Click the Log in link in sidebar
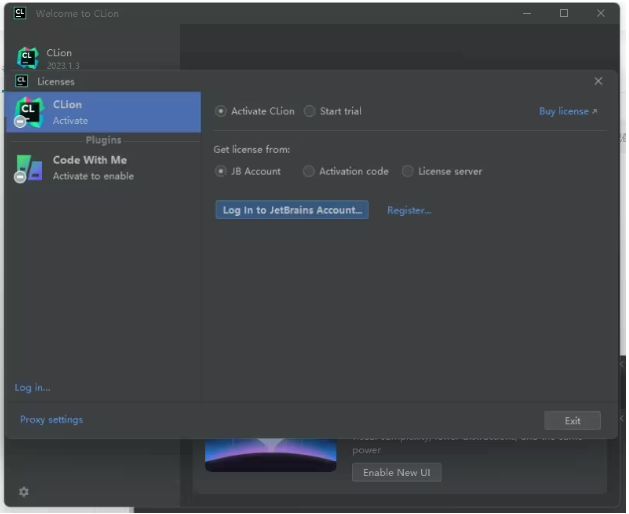Image resolution: width=629 pixels, height=514 pixels. coord(32,388)
